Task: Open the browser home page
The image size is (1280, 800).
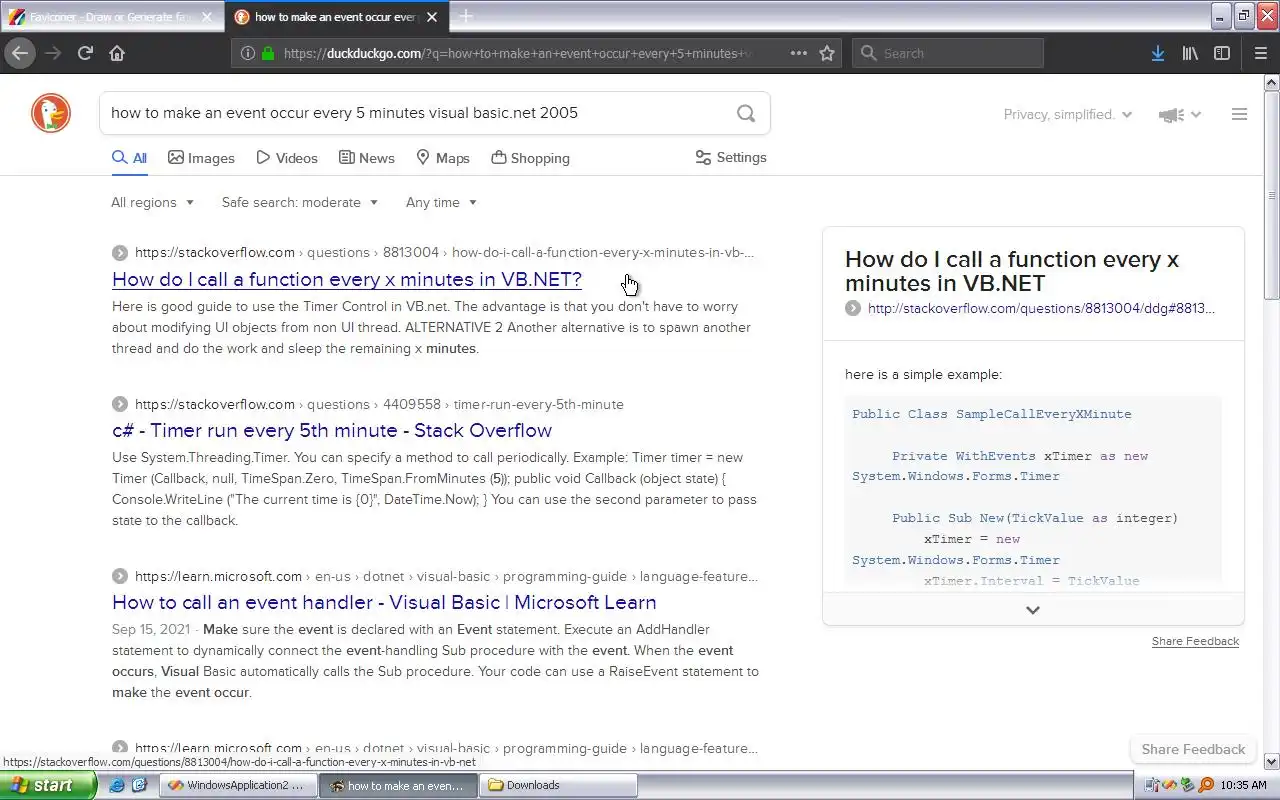Action: pyautogui.click(x=117, y=53)
